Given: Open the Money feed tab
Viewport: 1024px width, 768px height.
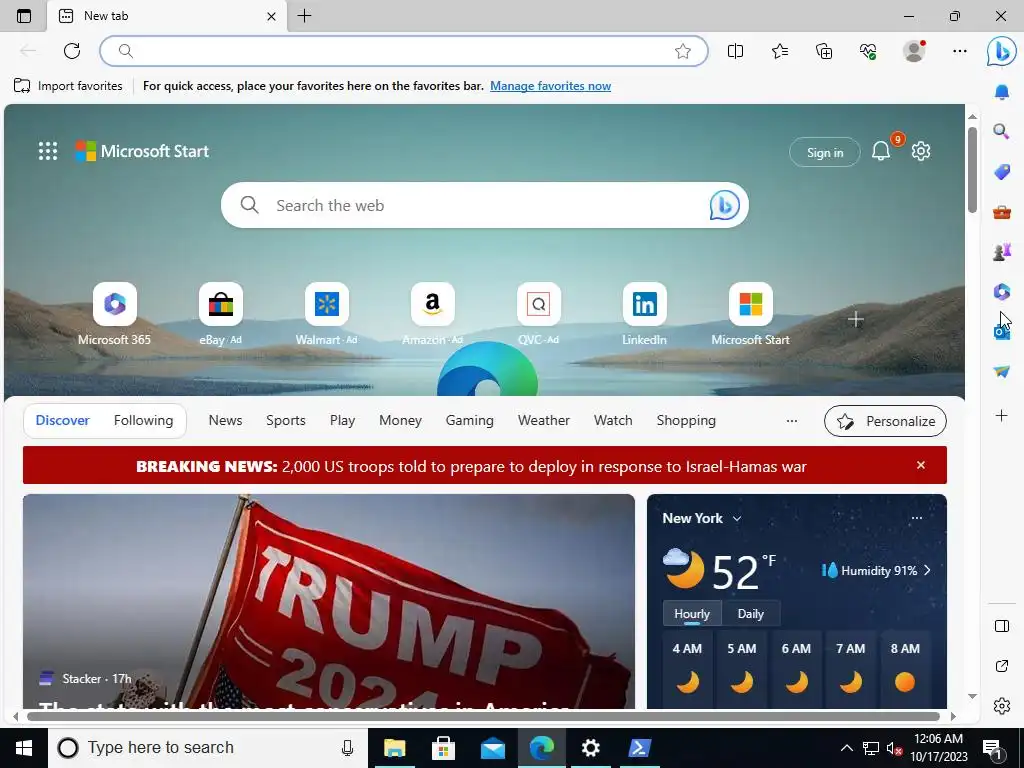Looking at the screenshot, I should coord(400,421).
